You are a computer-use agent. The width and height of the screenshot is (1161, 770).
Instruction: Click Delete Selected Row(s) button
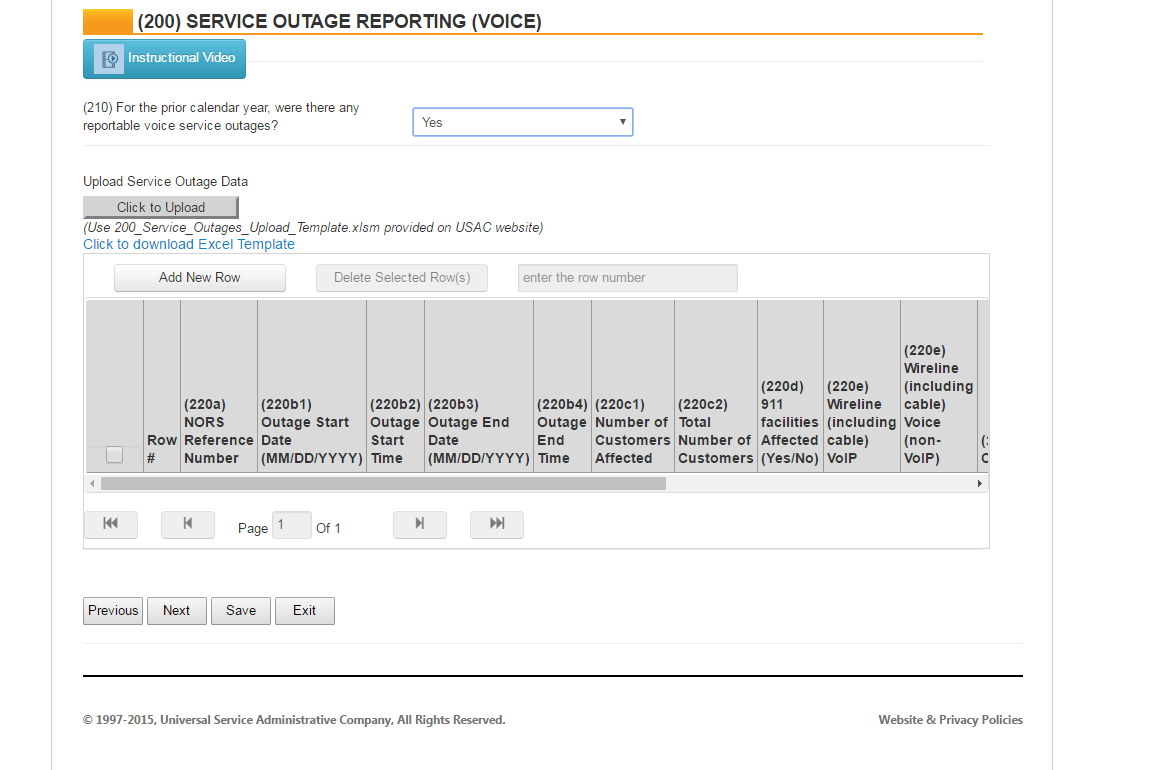[x=402, y=278]
